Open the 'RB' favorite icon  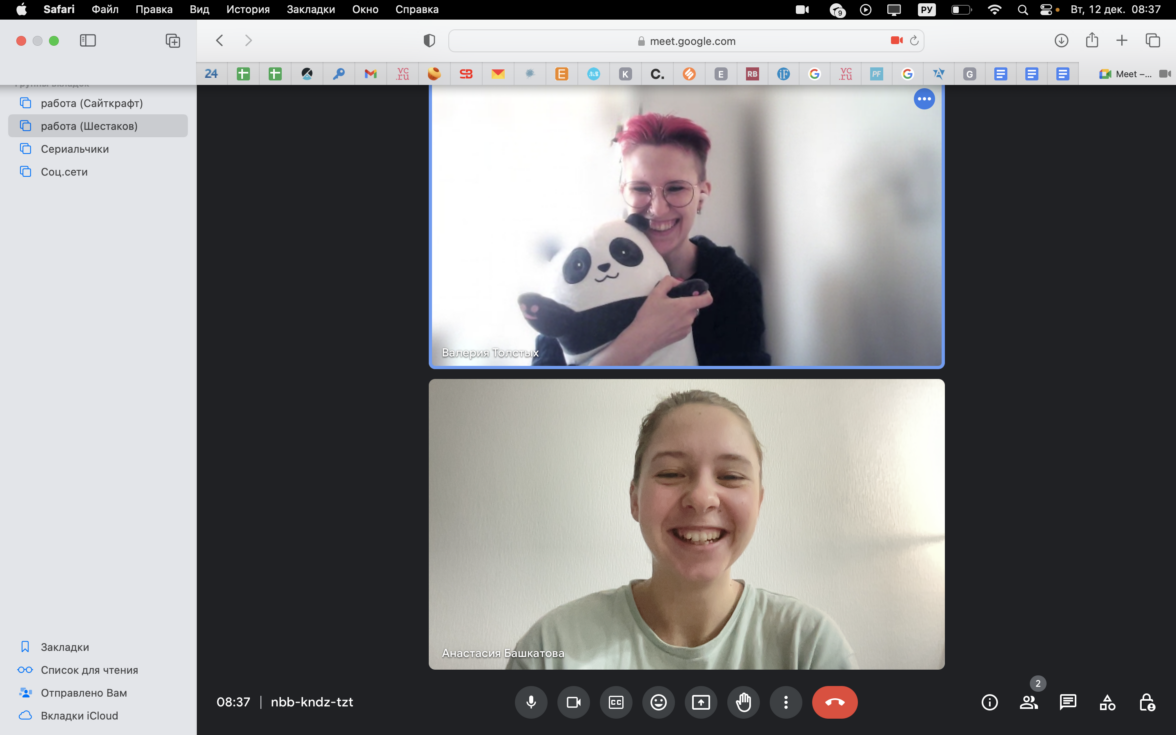[752, 74]
